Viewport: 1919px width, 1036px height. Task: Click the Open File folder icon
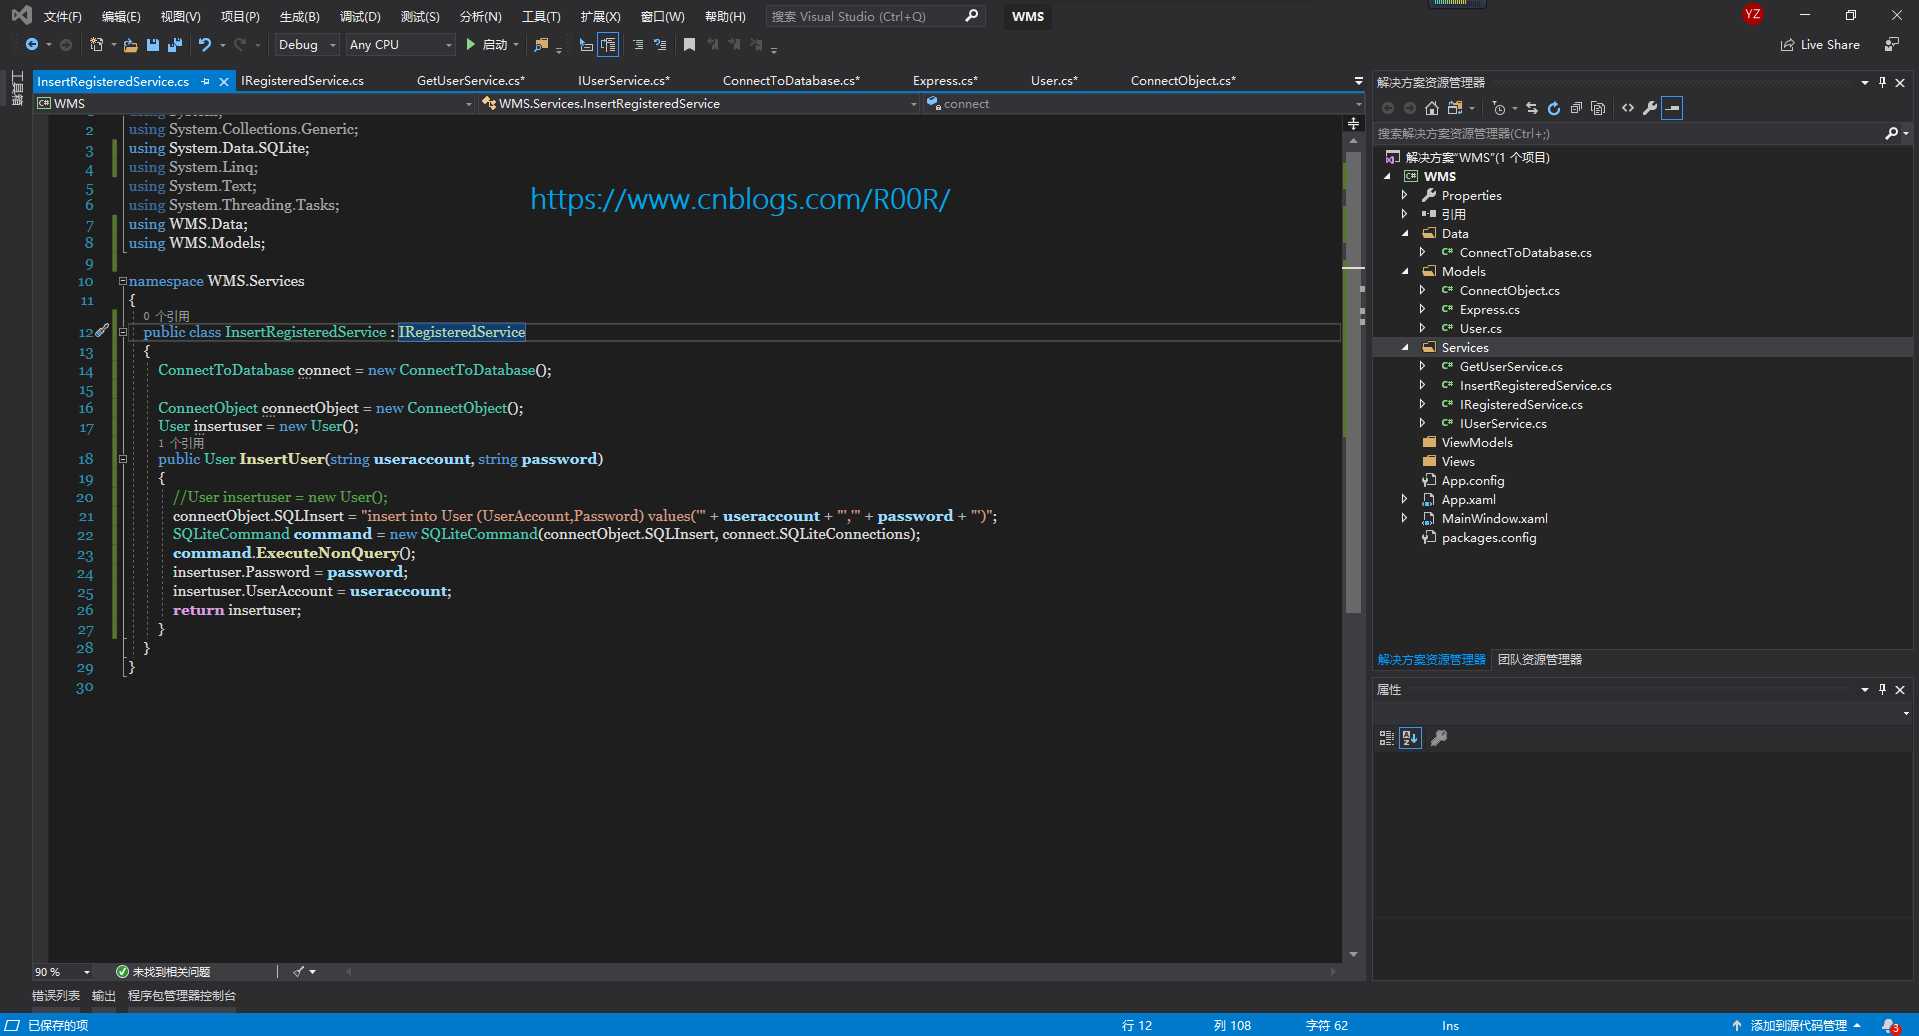click(x=130, y=45)
